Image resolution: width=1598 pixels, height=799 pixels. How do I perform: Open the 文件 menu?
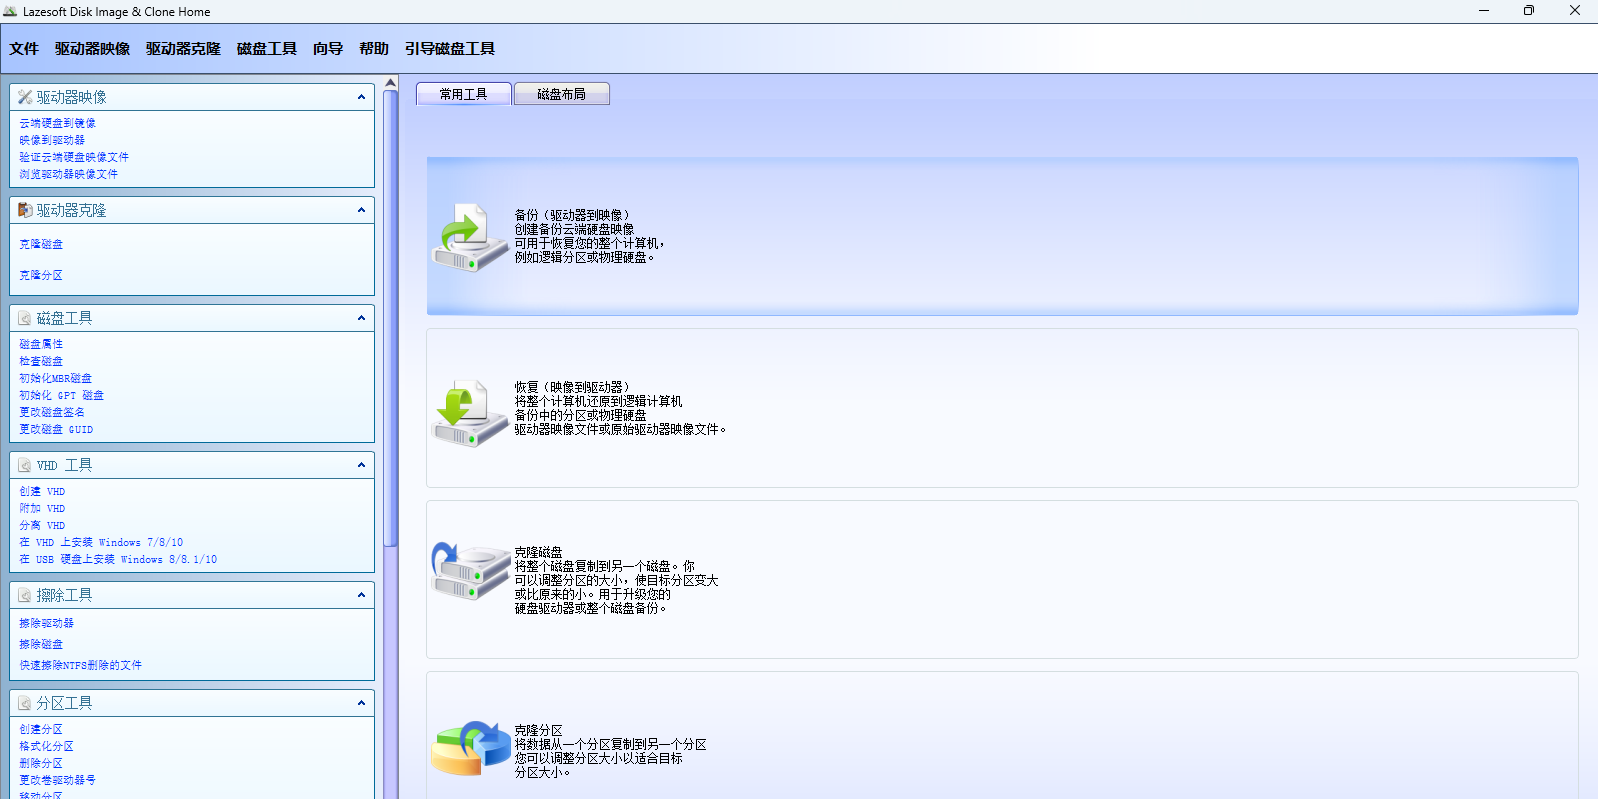(x=24, y=48)
